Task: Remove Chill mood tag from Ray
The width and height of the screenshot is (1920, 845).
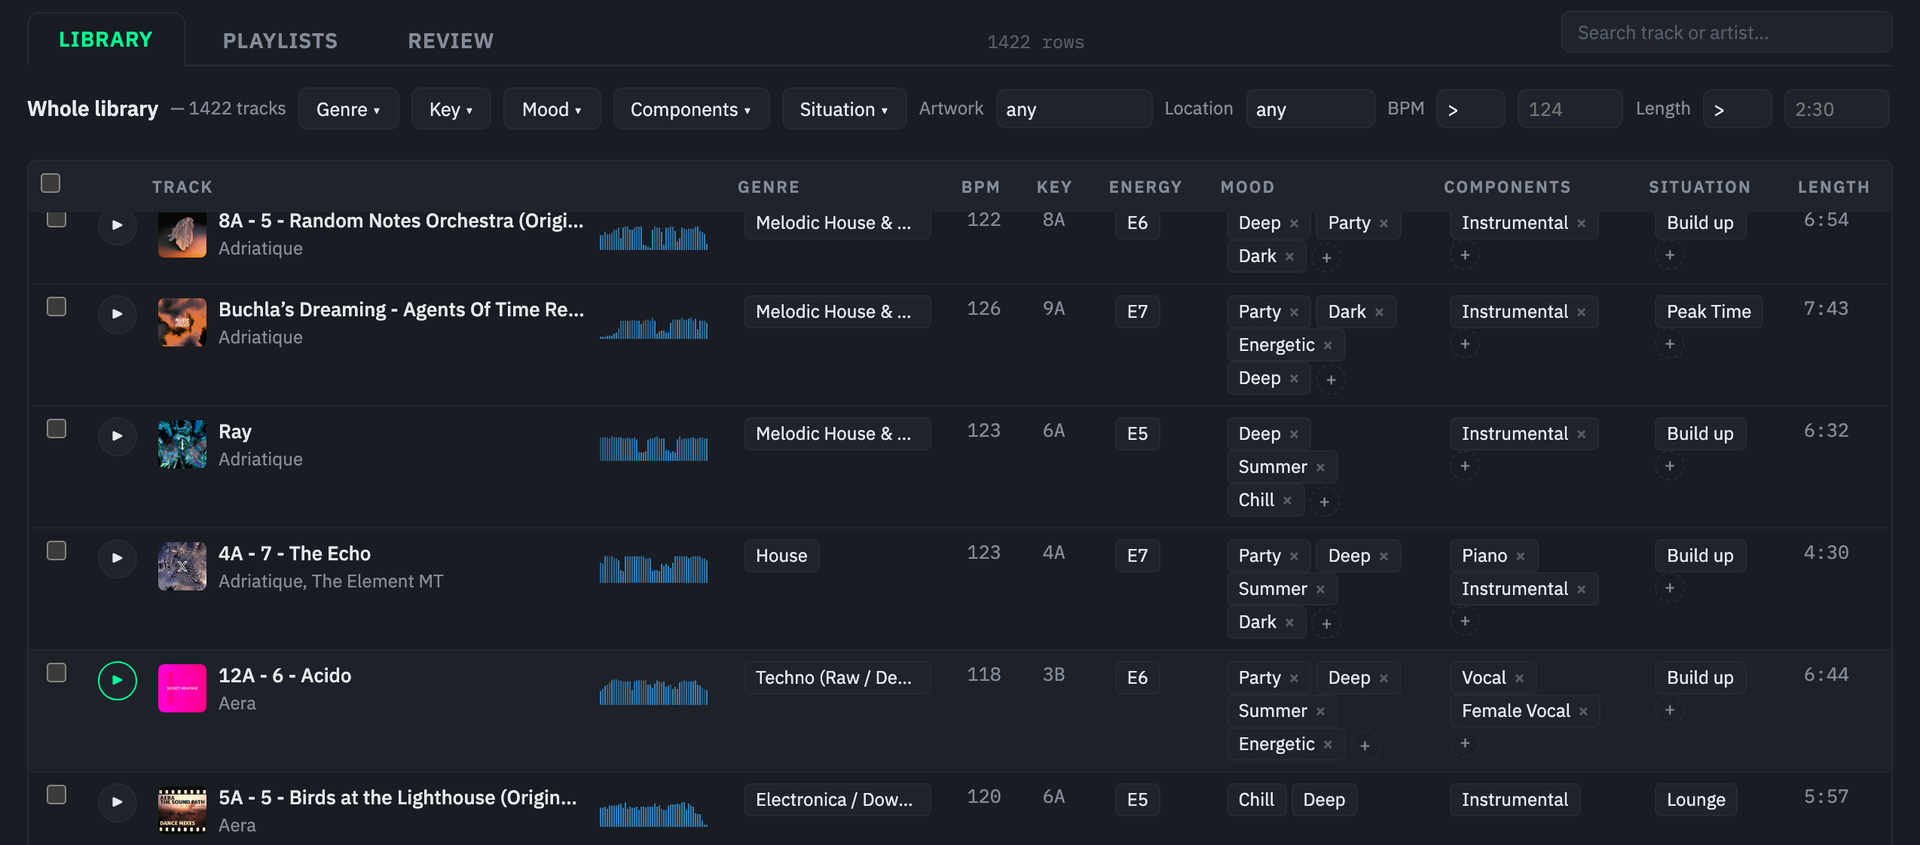Action: click(x=1287, y=500)
